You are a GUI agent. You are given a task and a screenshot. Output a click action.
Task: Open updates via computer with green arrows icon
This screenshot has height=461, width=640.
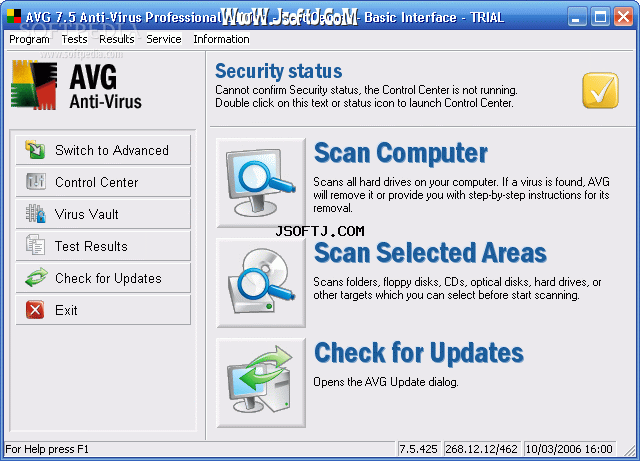pyautogui.click(x=261, y=383)
